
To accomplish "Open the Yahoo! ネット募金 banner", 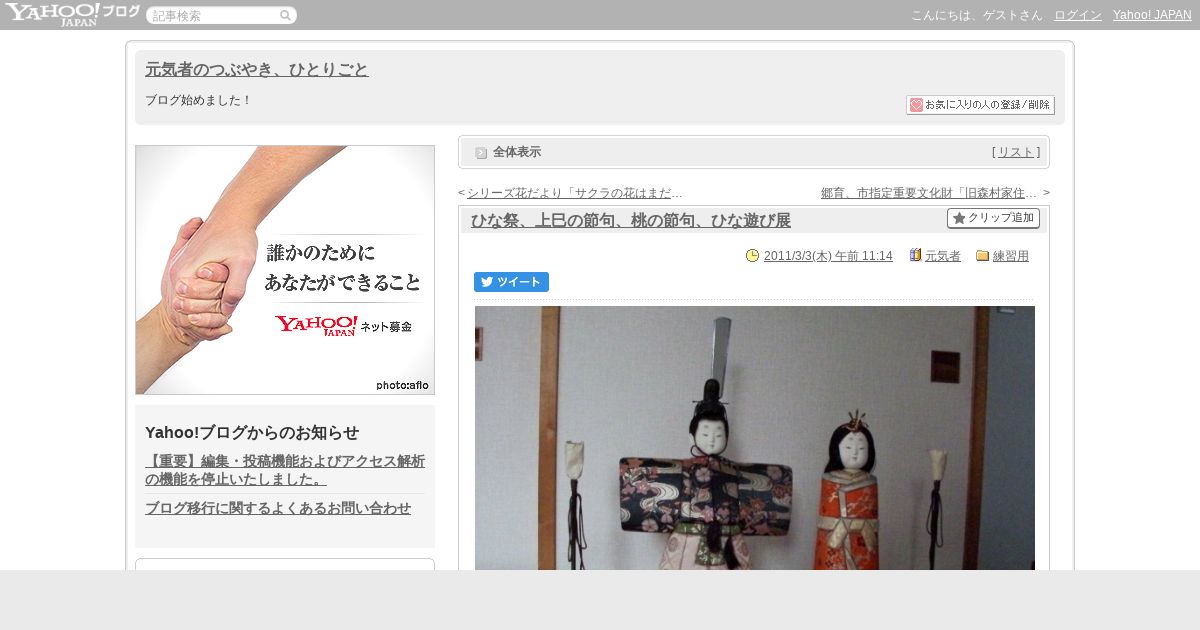I will (285, 270).
